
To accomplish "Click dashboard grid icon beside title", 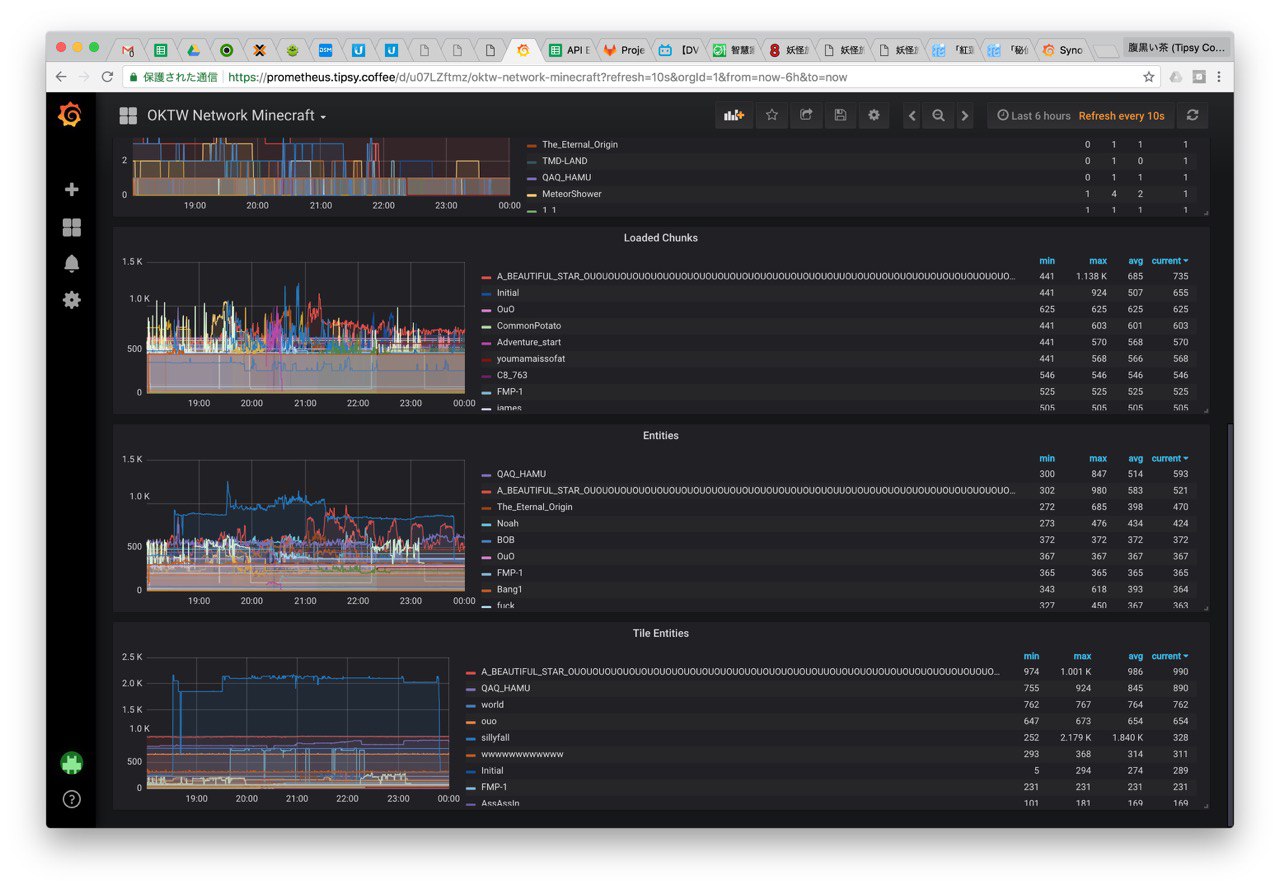I will tap(128, 116).
